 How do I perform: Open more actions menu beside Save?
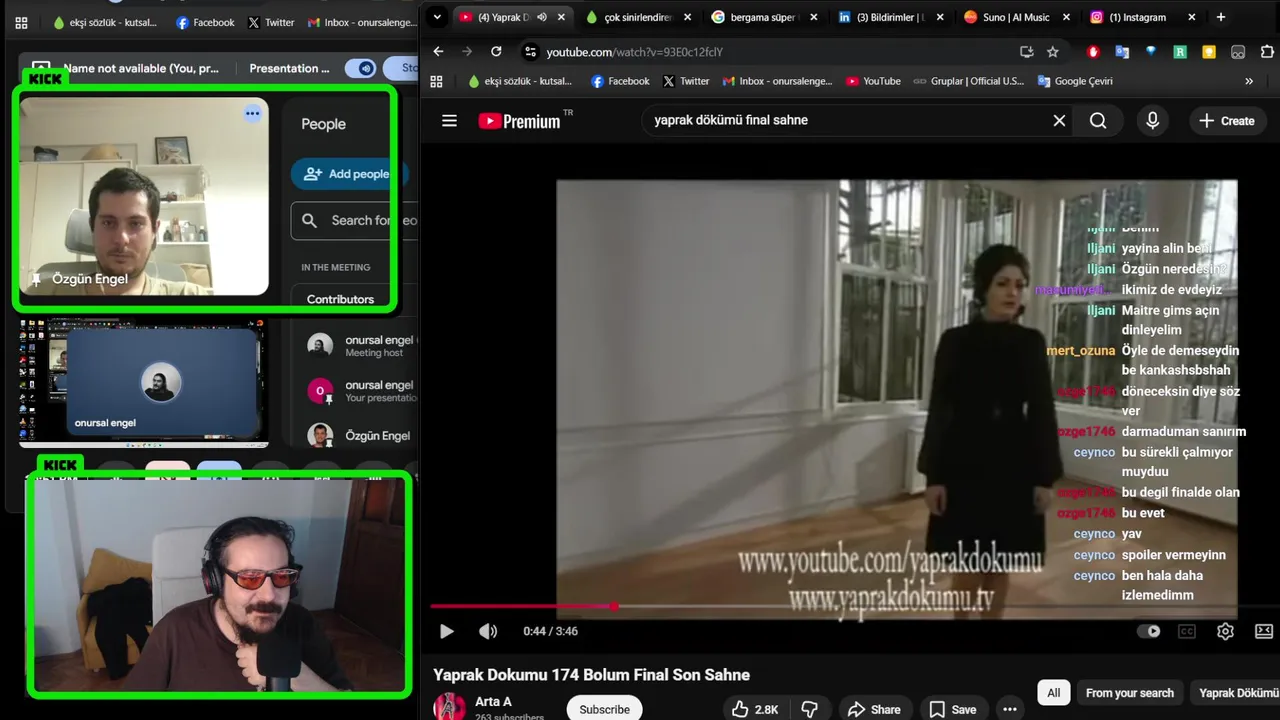tap(1010, 709)
